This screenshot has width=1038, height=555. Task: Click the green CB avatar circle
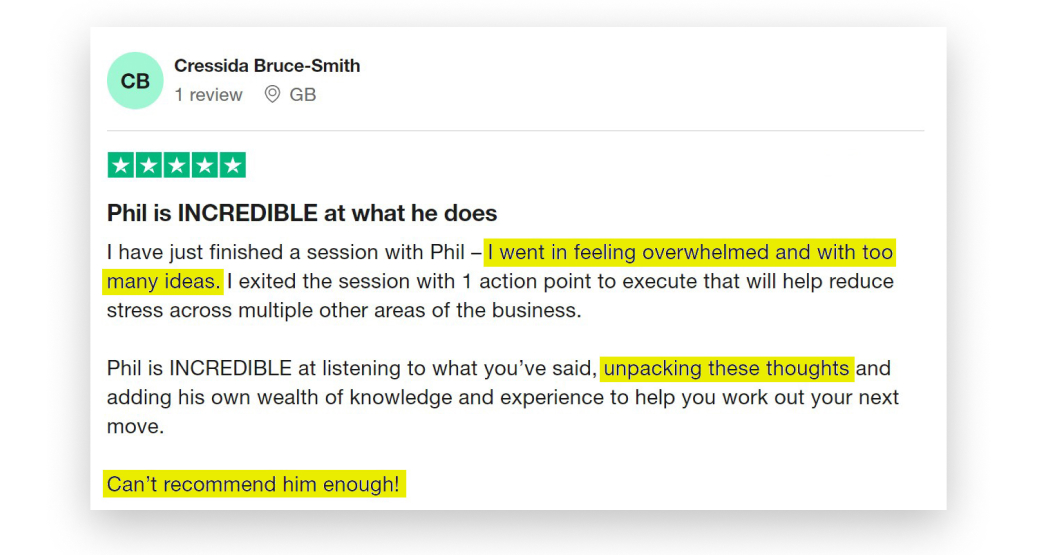pos(135,81)
